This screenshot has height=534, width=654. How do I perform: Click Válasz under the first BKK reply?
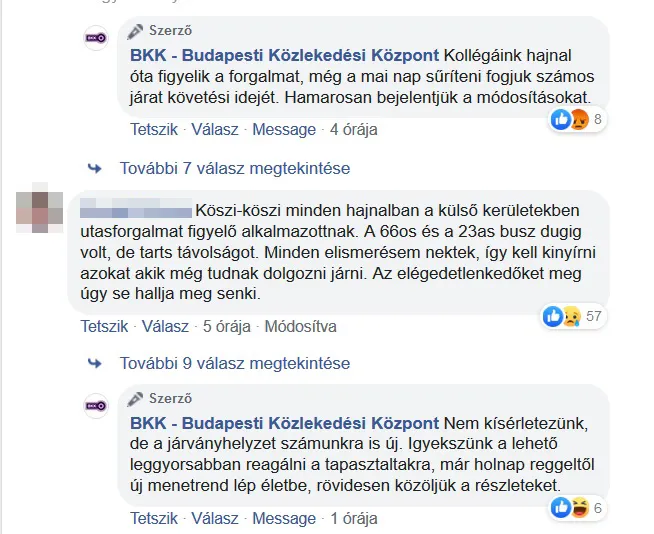[x=213, y=129]
